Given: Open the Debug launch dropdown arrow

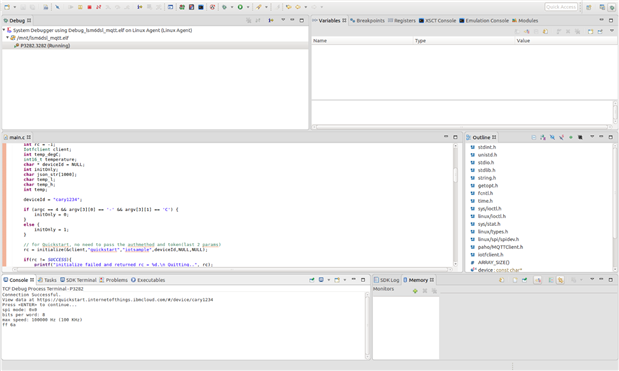Looking at the screenshot, I should coord(232,7).
